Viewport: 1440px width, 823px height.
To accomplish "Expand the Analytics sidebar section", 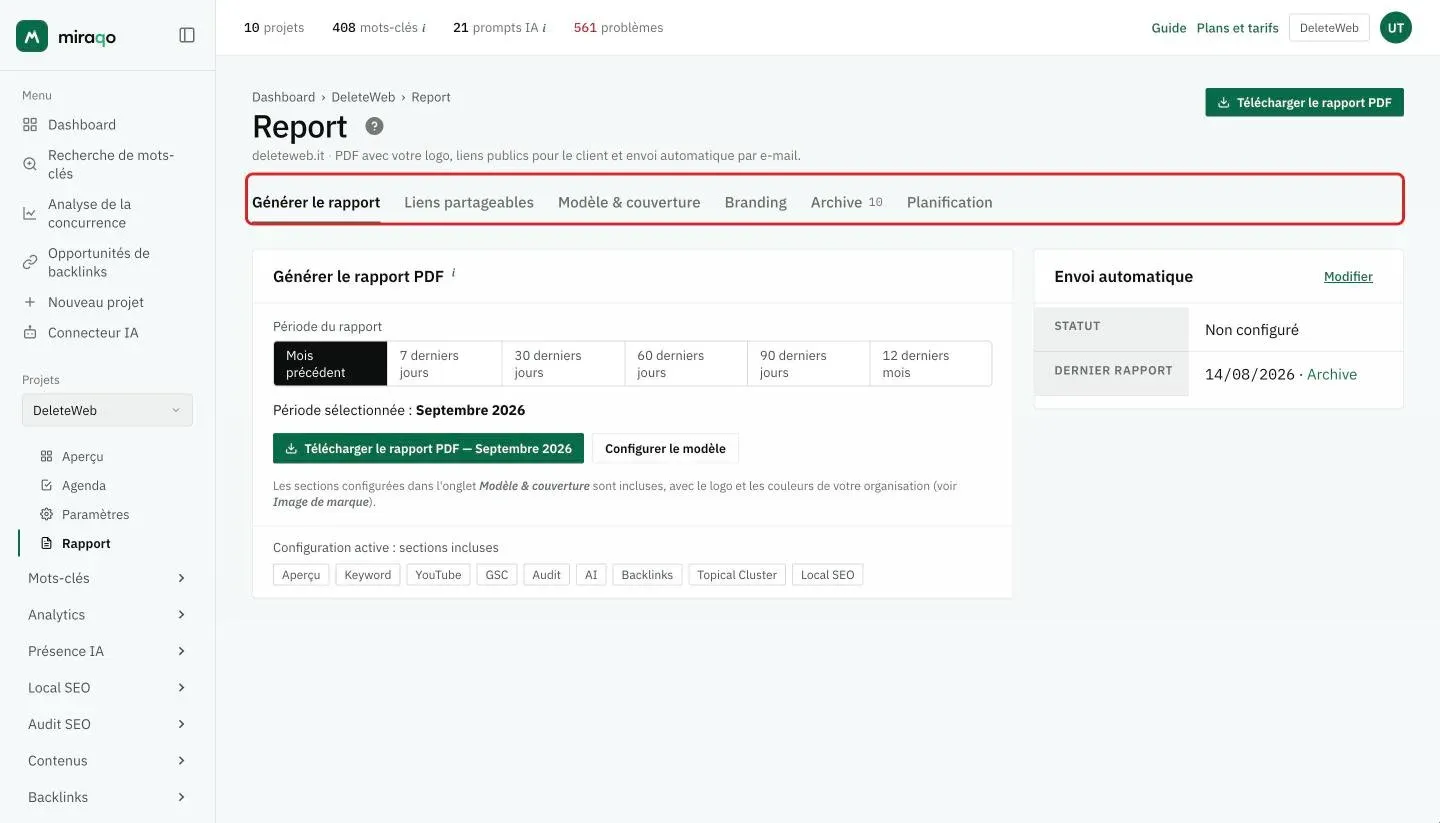I will tap(107, 614).
